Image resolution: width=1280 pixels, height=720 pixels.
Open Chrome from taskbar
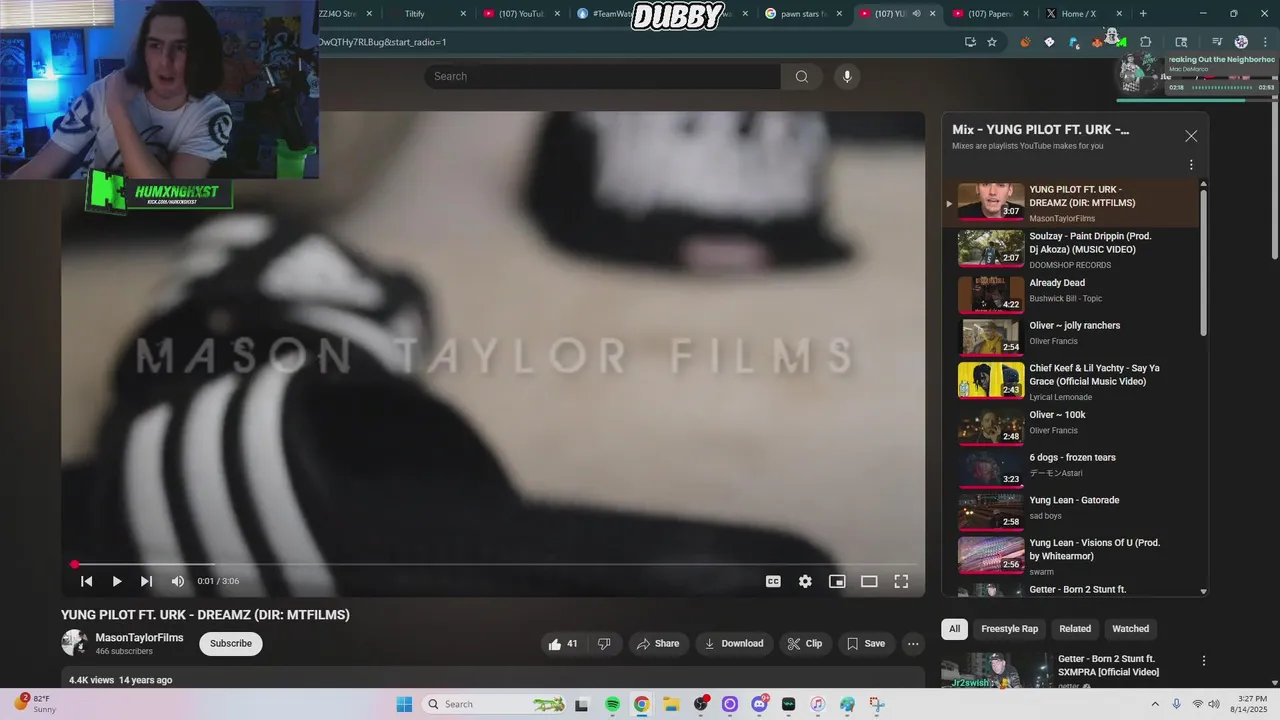click(641, 704)
